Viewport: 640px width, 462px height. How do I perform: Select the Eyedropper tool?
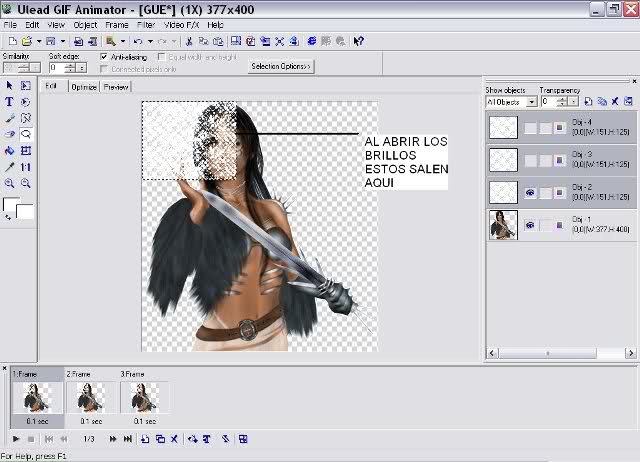tap(9, 167)
